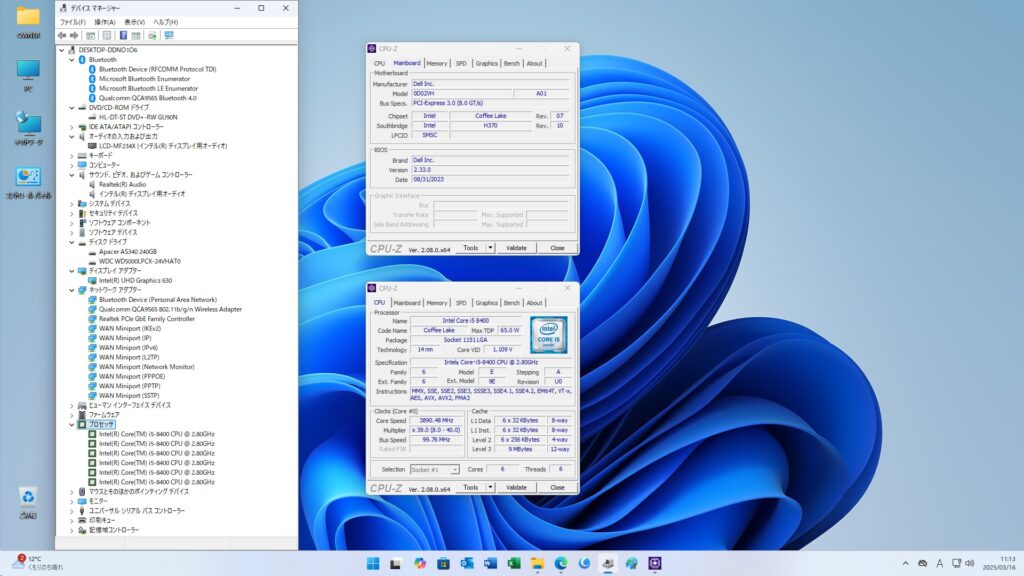
Task: Click the Windows Start button
Action: tap(372, 563)
